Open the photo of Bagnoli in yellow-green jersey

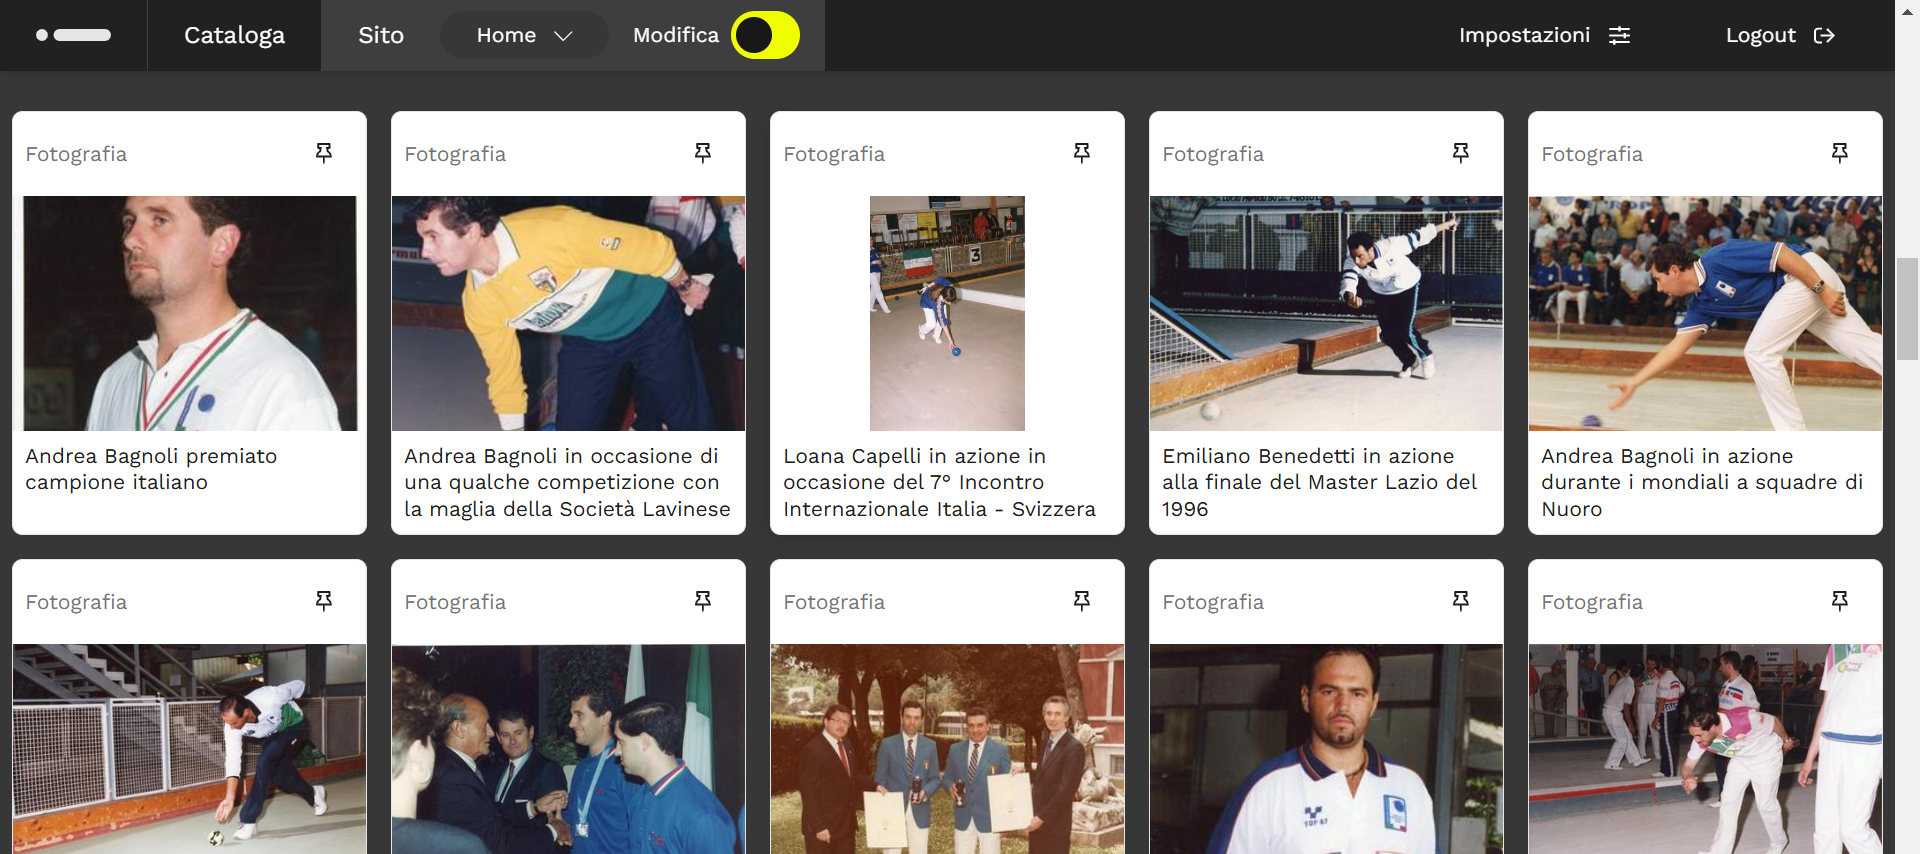pyautogui.click(x=568, y=313)
